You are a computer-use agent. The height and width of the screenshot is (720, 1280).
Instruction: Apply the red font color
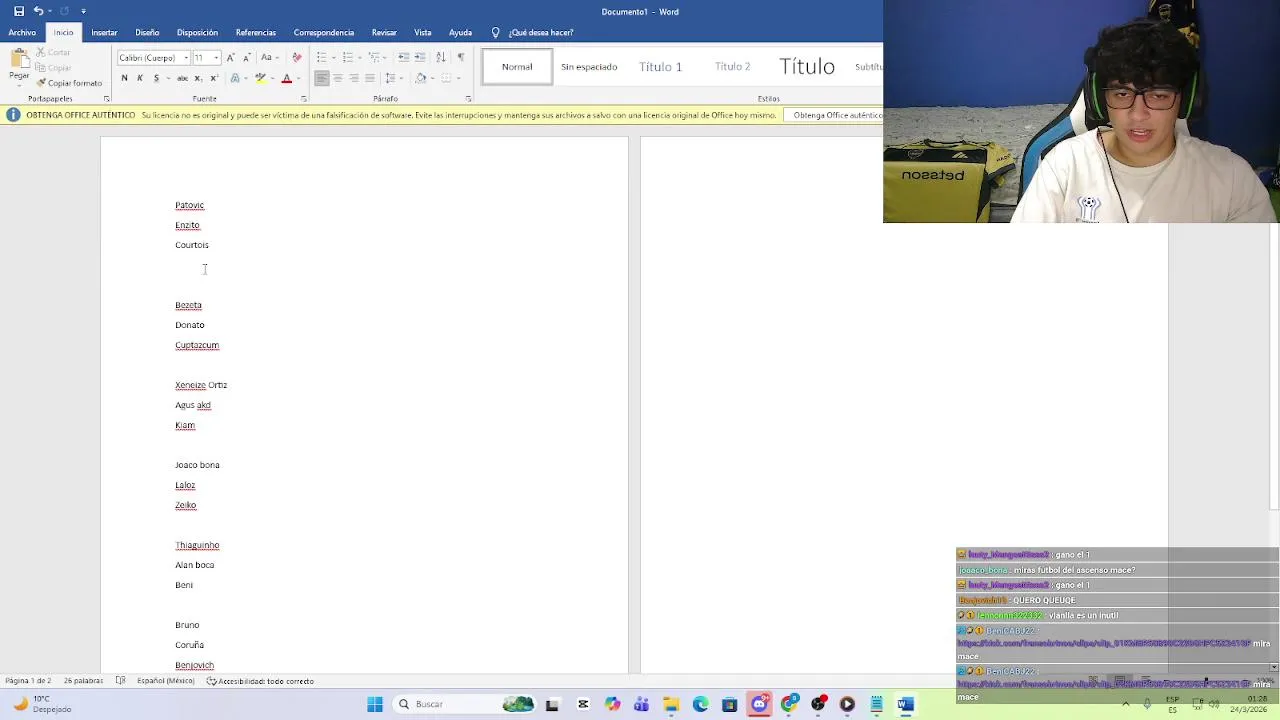(x=287, y=78)
